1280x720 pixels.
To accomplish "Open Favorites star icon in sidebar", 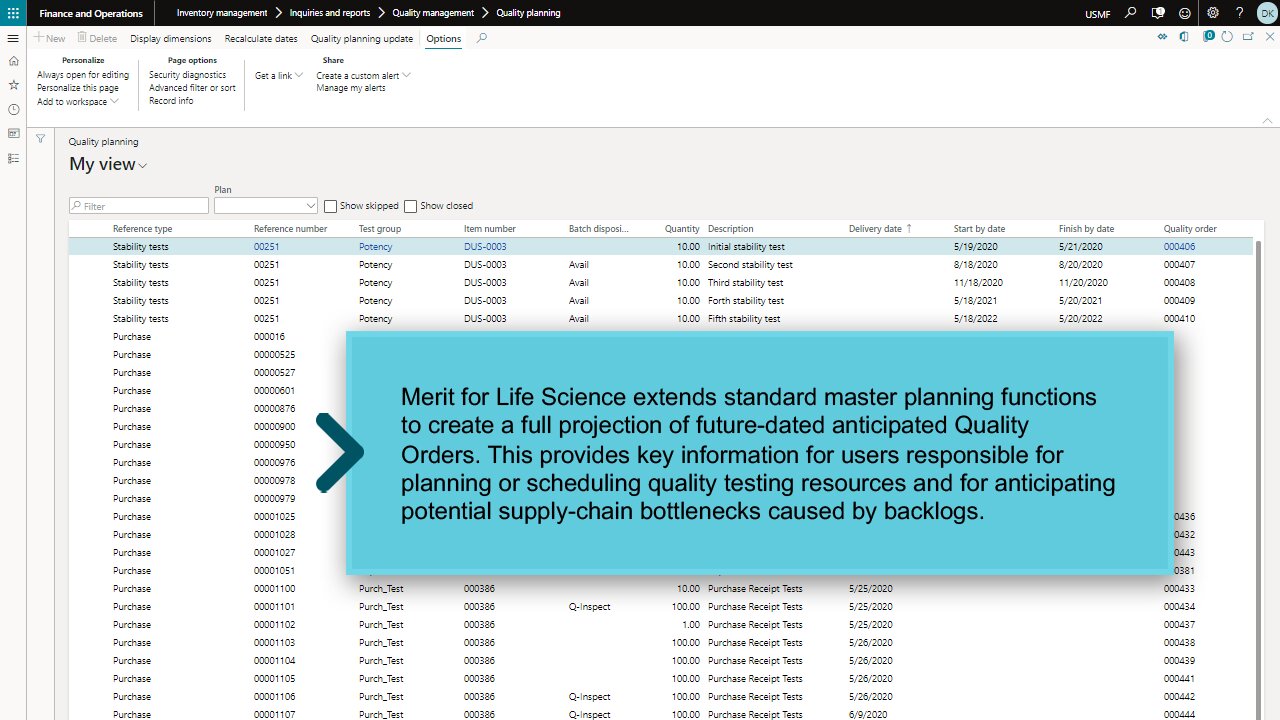I will 13,85.
